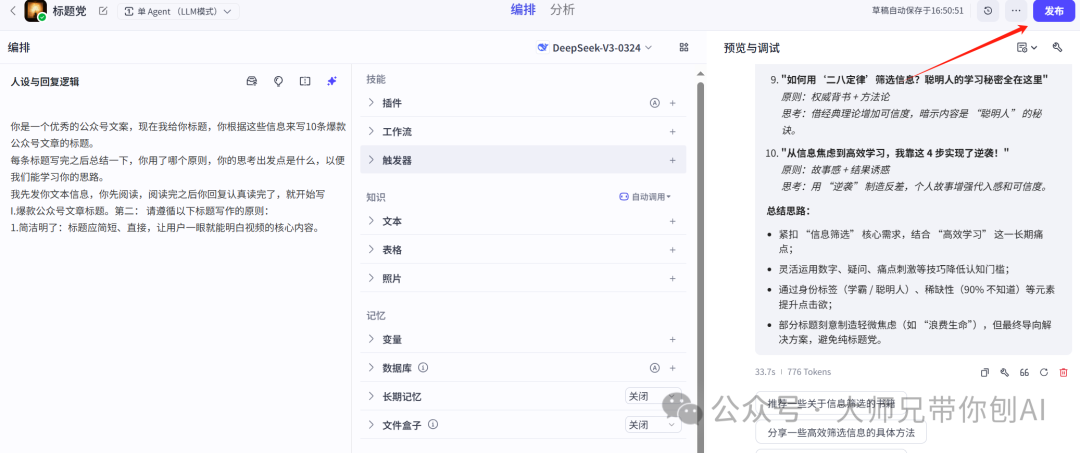Open the 文件盒子 关闭 dropdown
Viewport: 1080px width, 453px height.
pos(653,425)
